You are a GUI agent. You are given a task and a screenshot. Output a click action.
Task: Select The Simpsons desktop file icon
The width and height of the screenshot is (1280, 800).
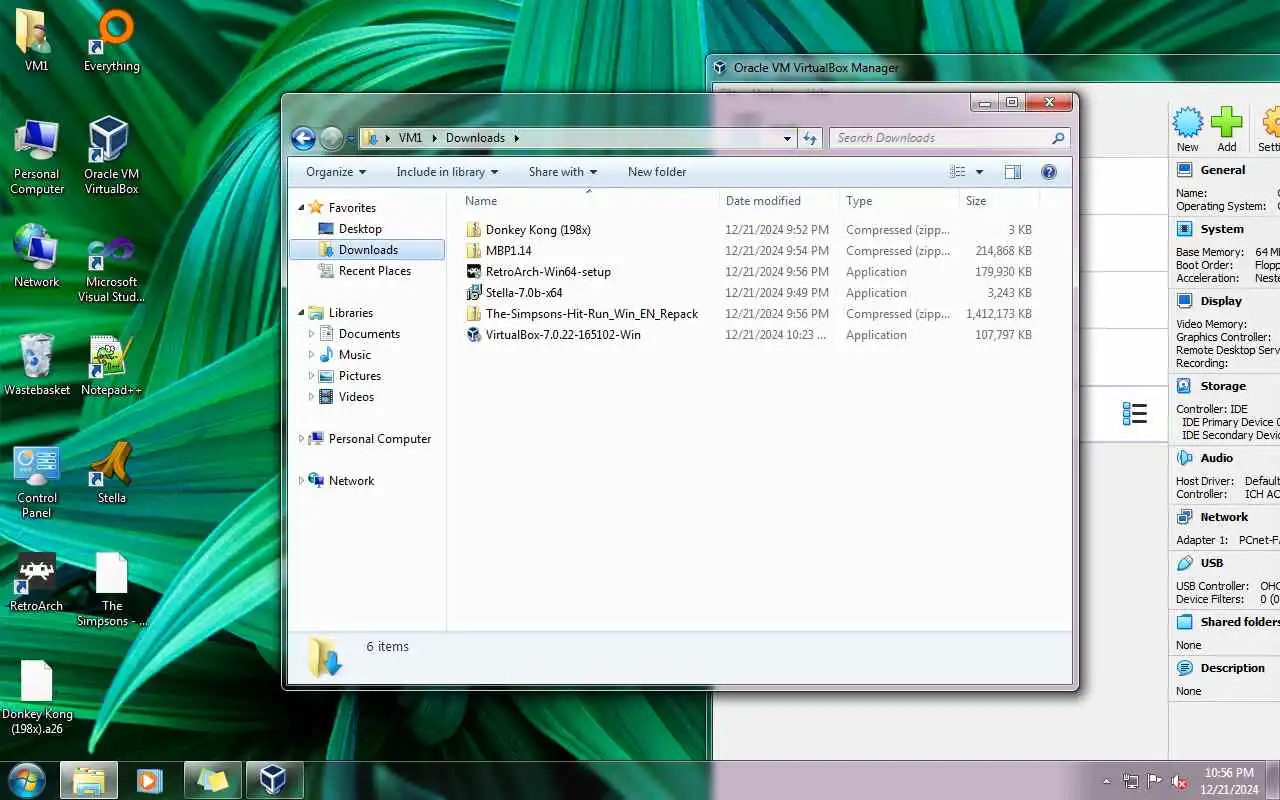point(111,590)
